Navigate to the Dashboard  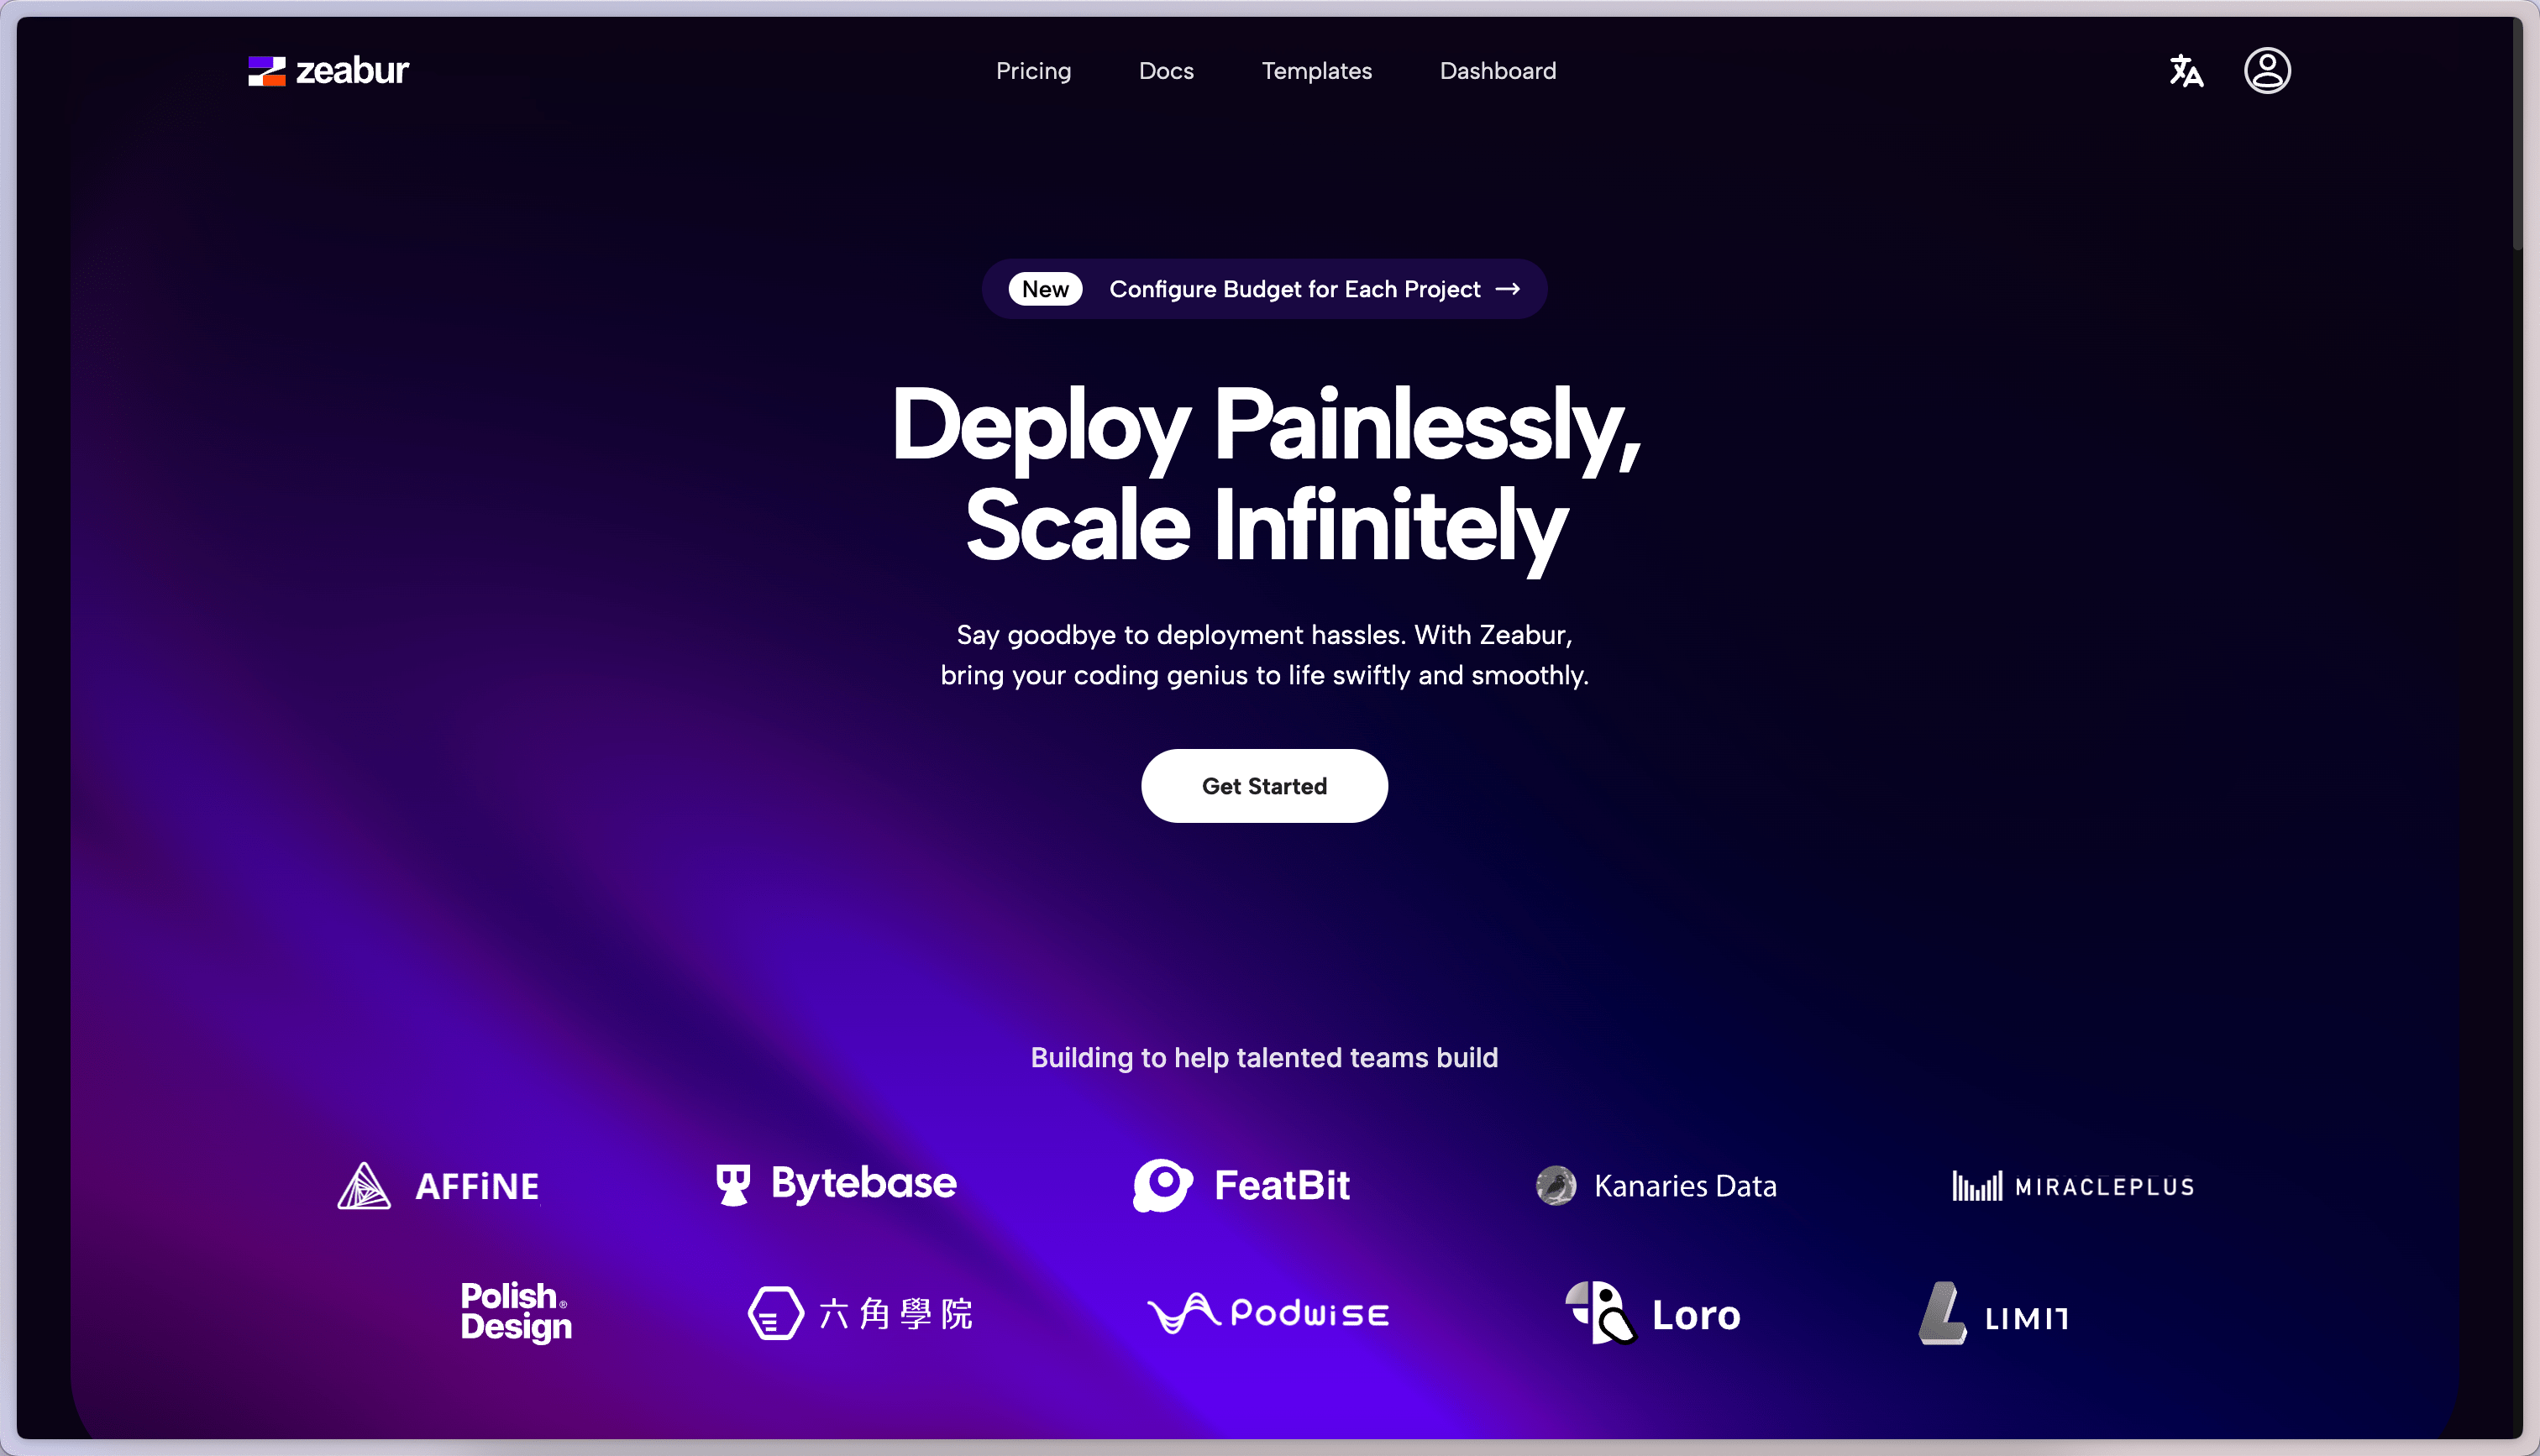[x=1497, y=71]
